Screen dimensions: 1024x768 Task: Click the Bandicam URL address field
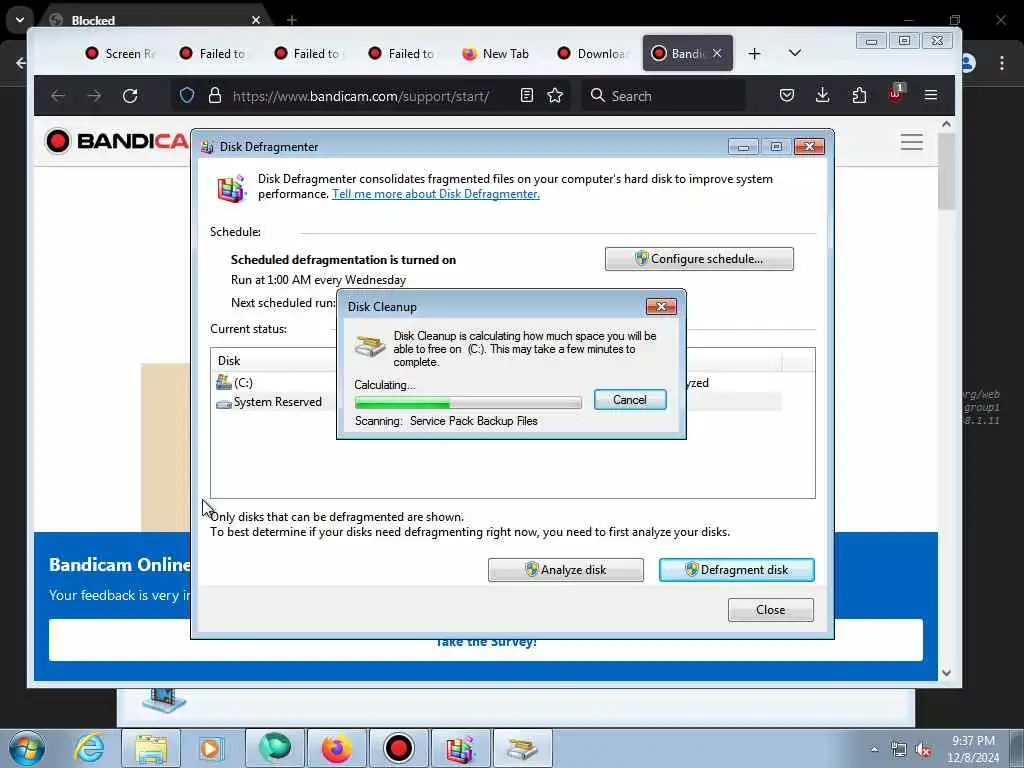pyautogui.click(x=360, y=96)
